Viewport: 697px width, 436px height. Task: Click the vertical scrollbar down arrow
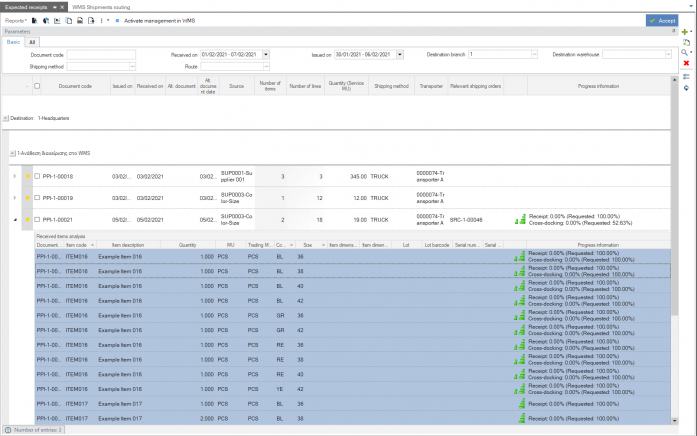click(x=674, y=420)
